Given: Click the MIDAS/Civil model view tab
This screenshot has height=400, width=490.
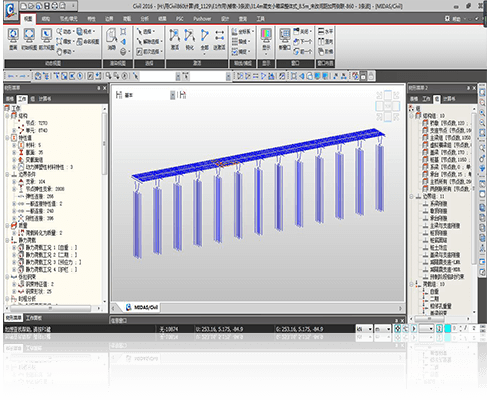Looking at the screenshot, I should (142, 307).
